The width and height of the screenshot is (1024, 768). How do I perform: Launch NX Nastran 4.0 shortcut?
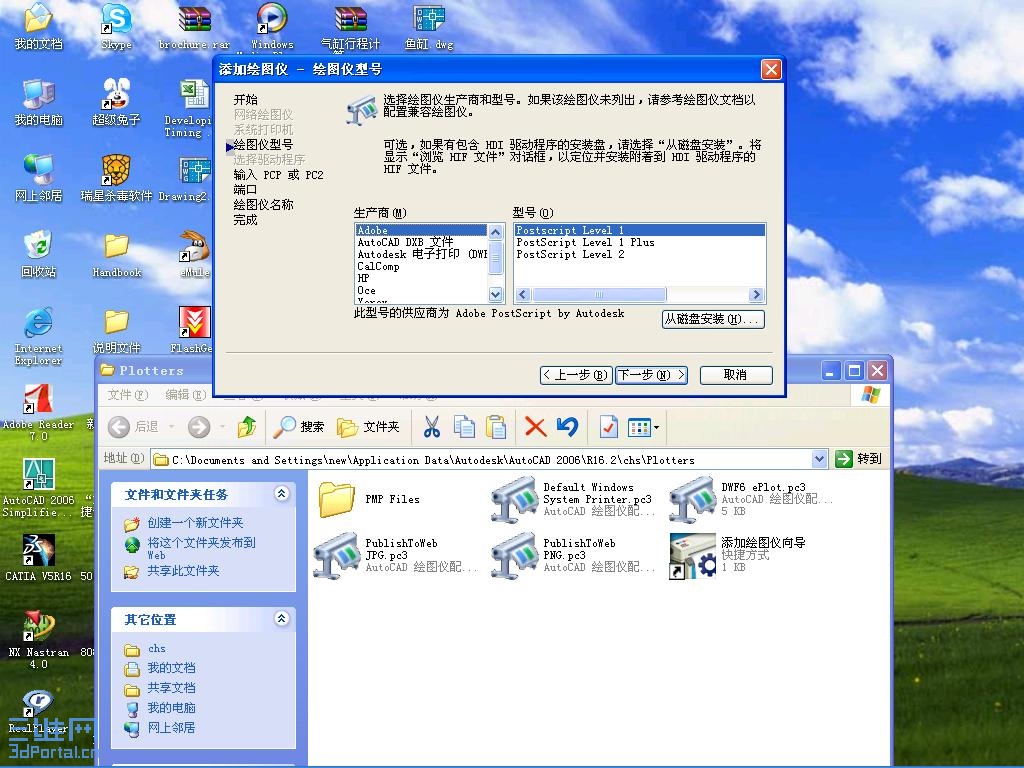click(38, 640)
